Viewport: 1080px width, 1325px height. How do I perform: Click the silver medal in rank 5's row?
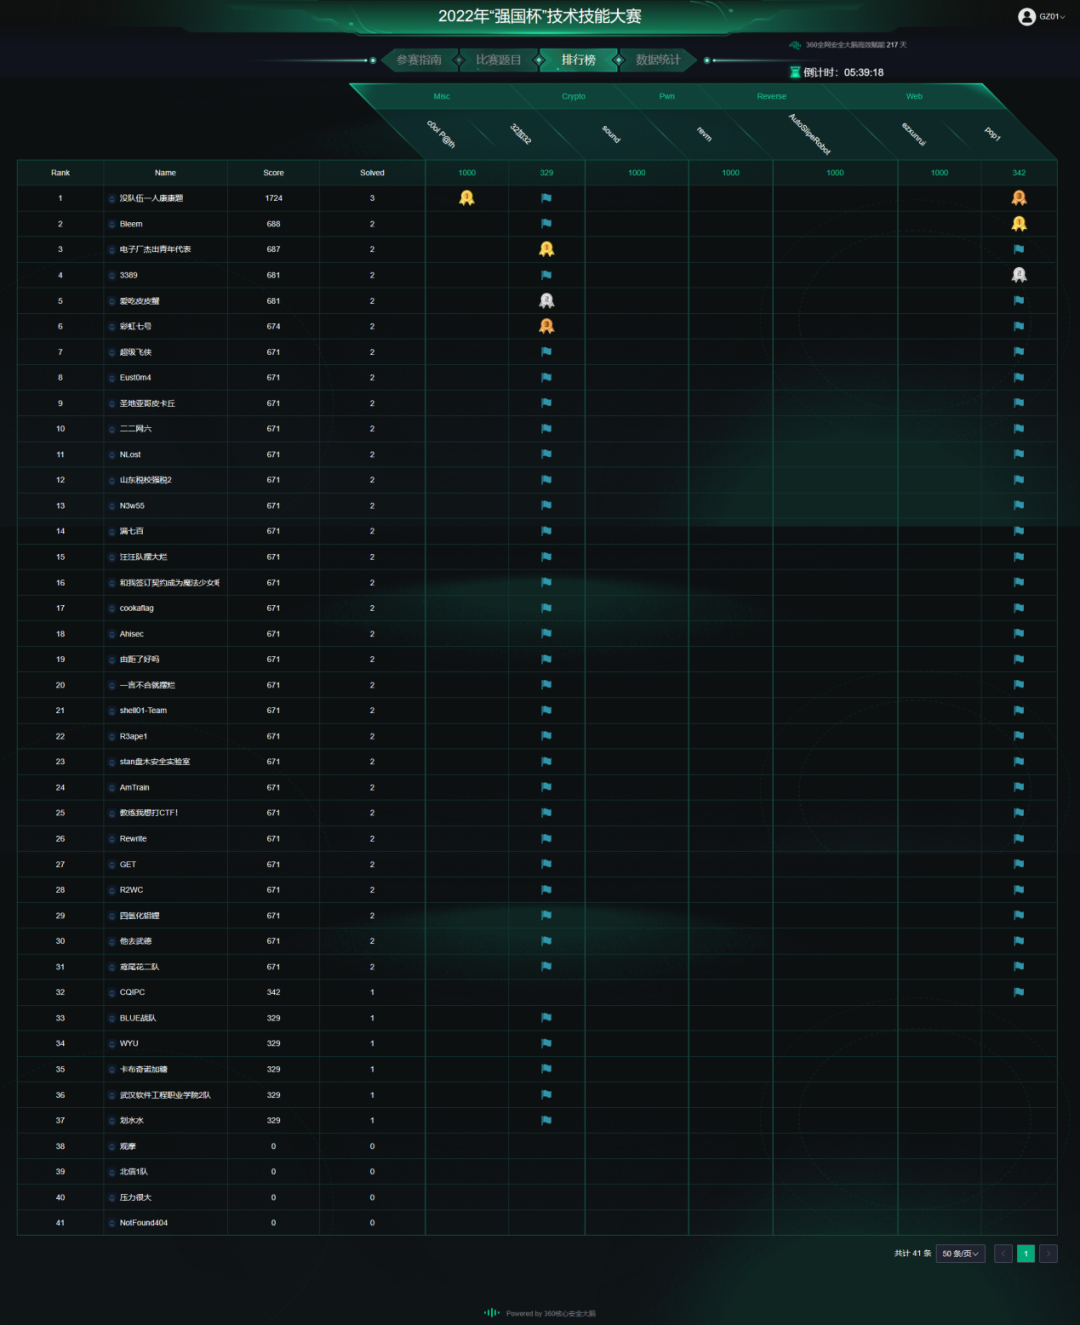tap(546, 301)
